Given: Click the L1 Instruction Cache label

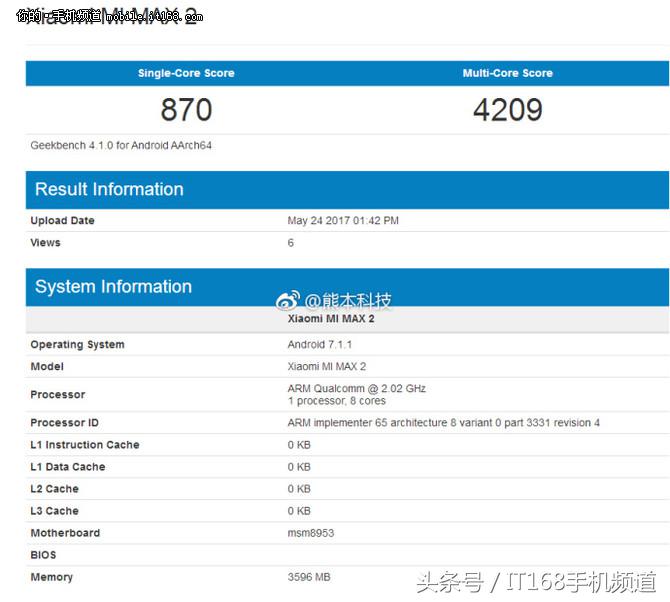Looking at the screenshot, I should pyautogui.click(x=85, y=445).
